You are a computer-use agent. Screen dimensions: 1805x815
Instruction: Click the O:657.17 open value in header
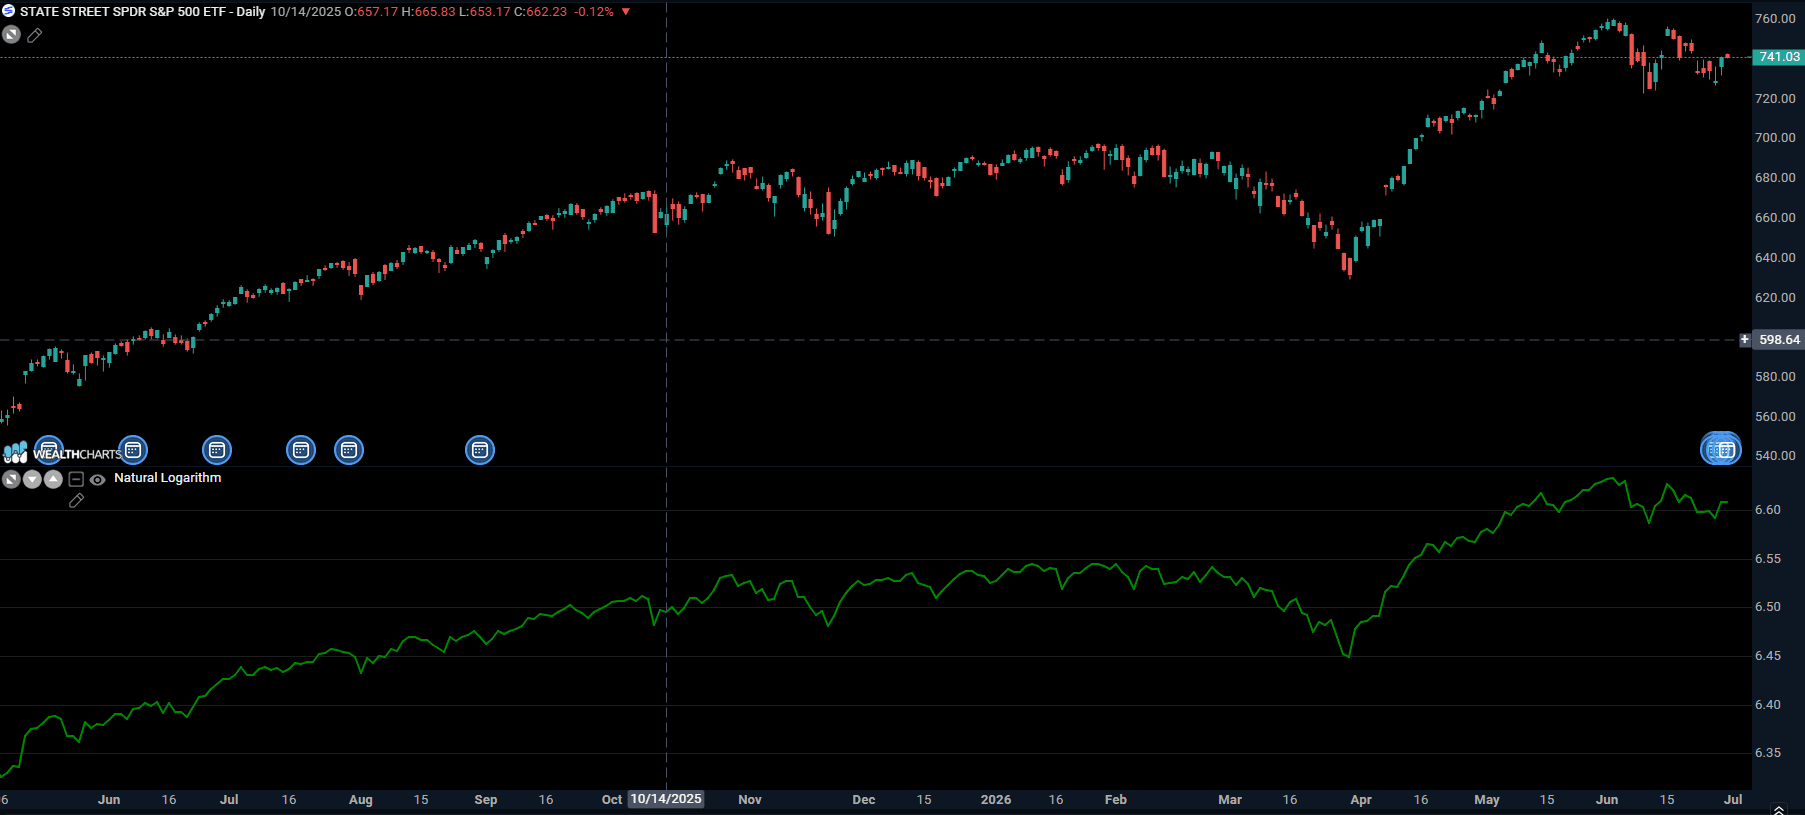pyautogui.click(x=371, y=12)
